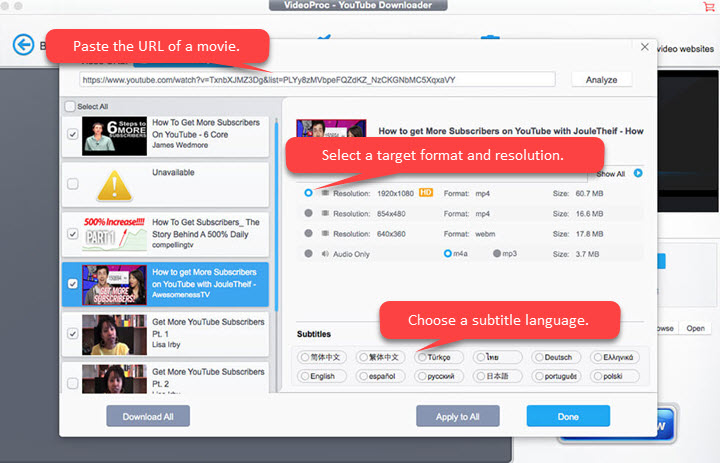
Task: Click the speaker icon beside Audio Only
Action: [x=325, y=254]
